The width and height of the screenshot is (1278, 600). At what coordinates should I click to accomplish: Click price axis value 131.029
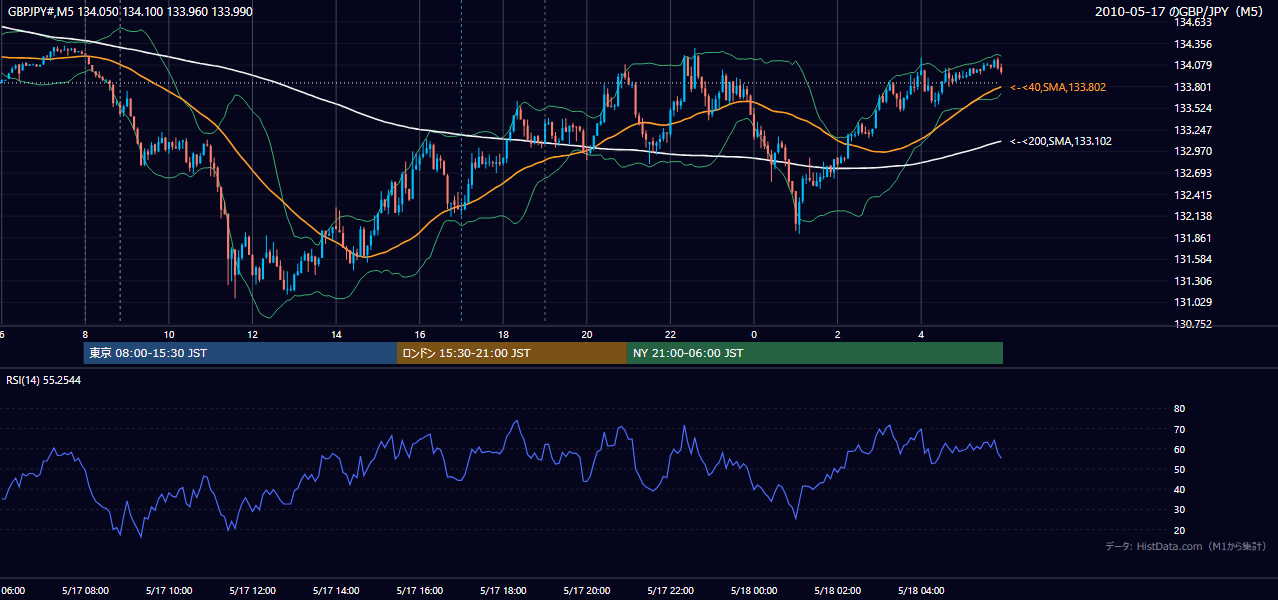coord(1192,303)
